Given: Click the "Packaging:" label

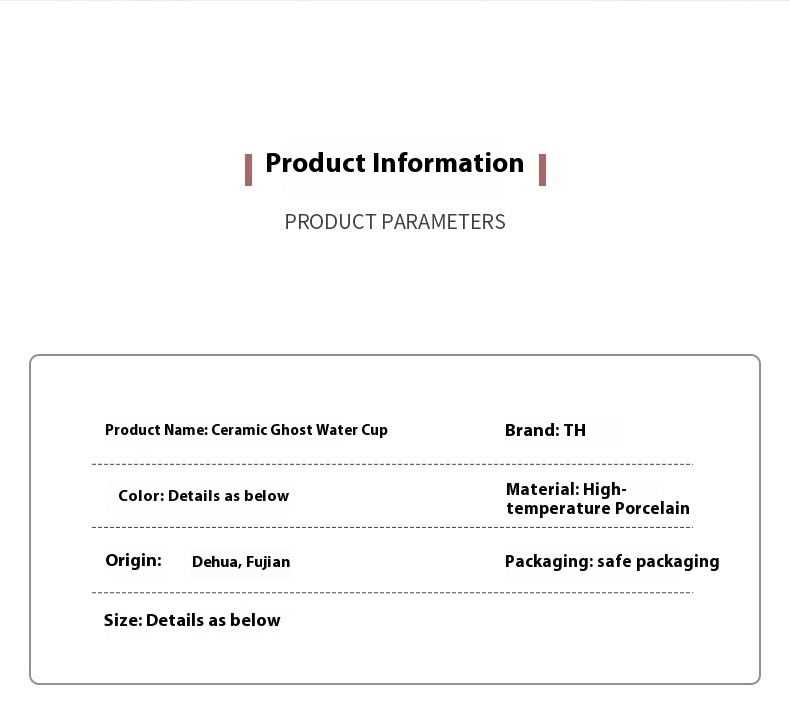Looking at the screenshot, I should pos(548,561).
